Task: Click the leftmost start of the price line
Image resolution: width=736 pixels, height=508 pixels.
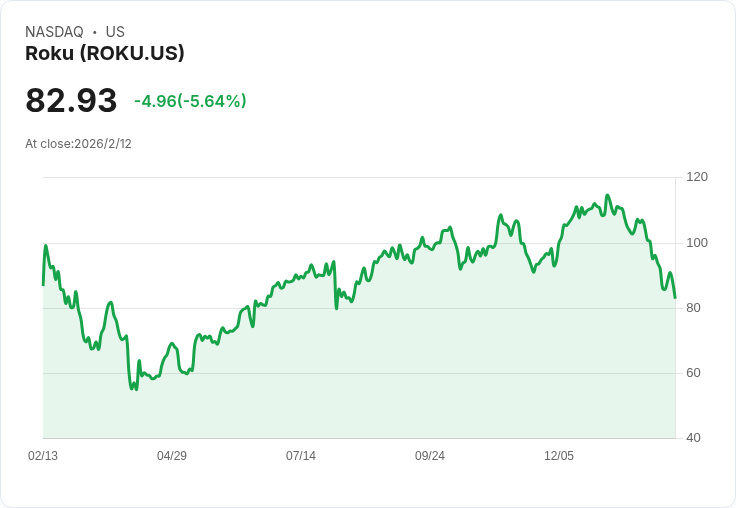Action: [43, 285]
